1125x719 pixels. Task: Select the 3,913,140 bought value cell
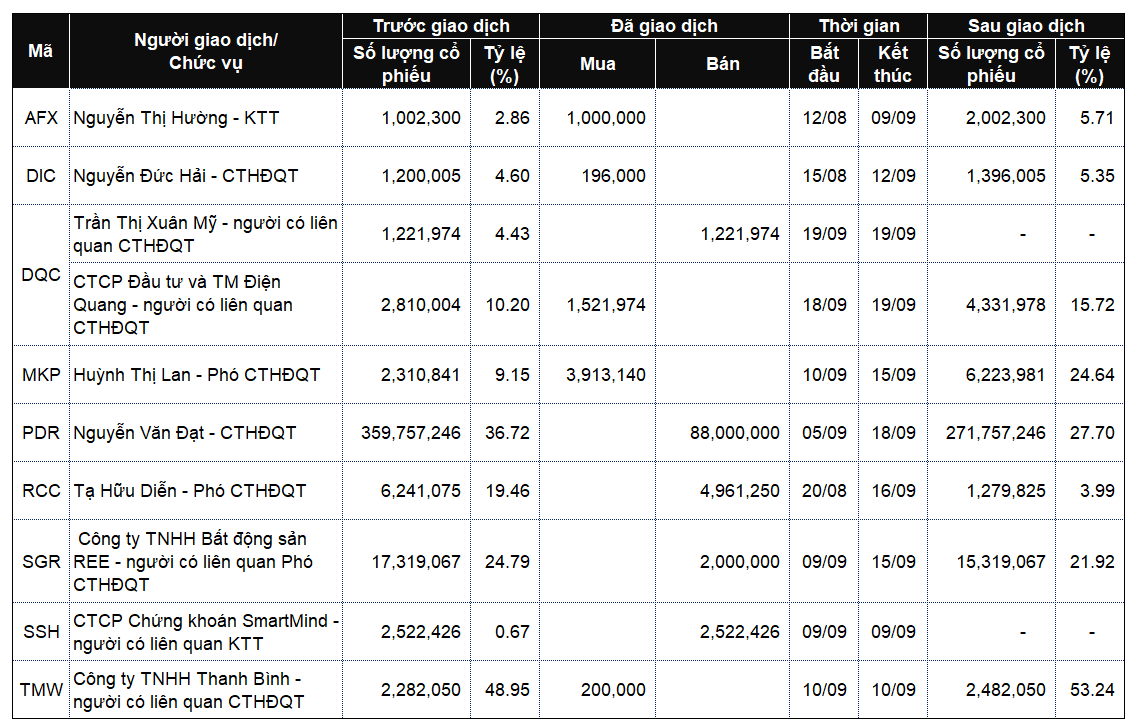coord(605,375)
